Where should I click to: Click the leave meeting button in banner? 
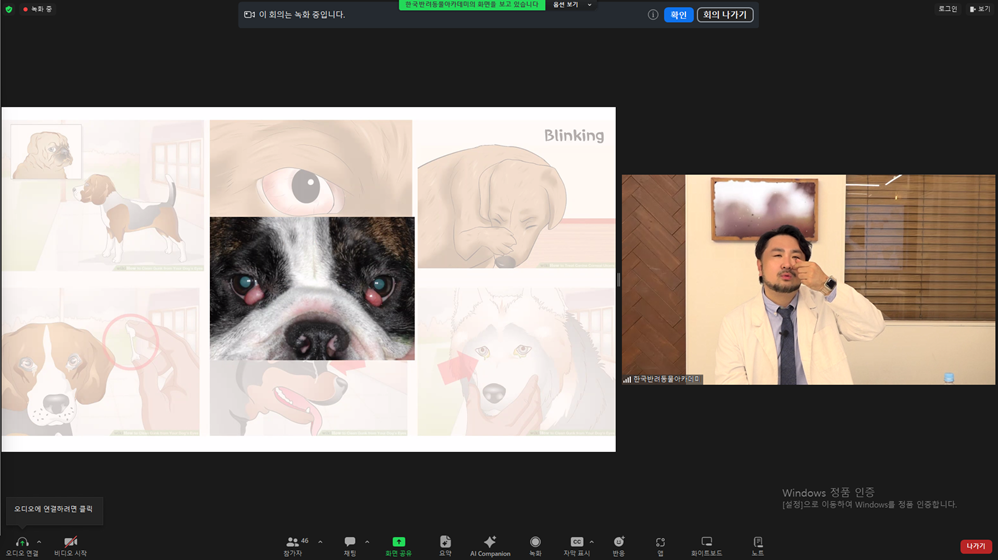pyautogui.click(x=725, y=15)
